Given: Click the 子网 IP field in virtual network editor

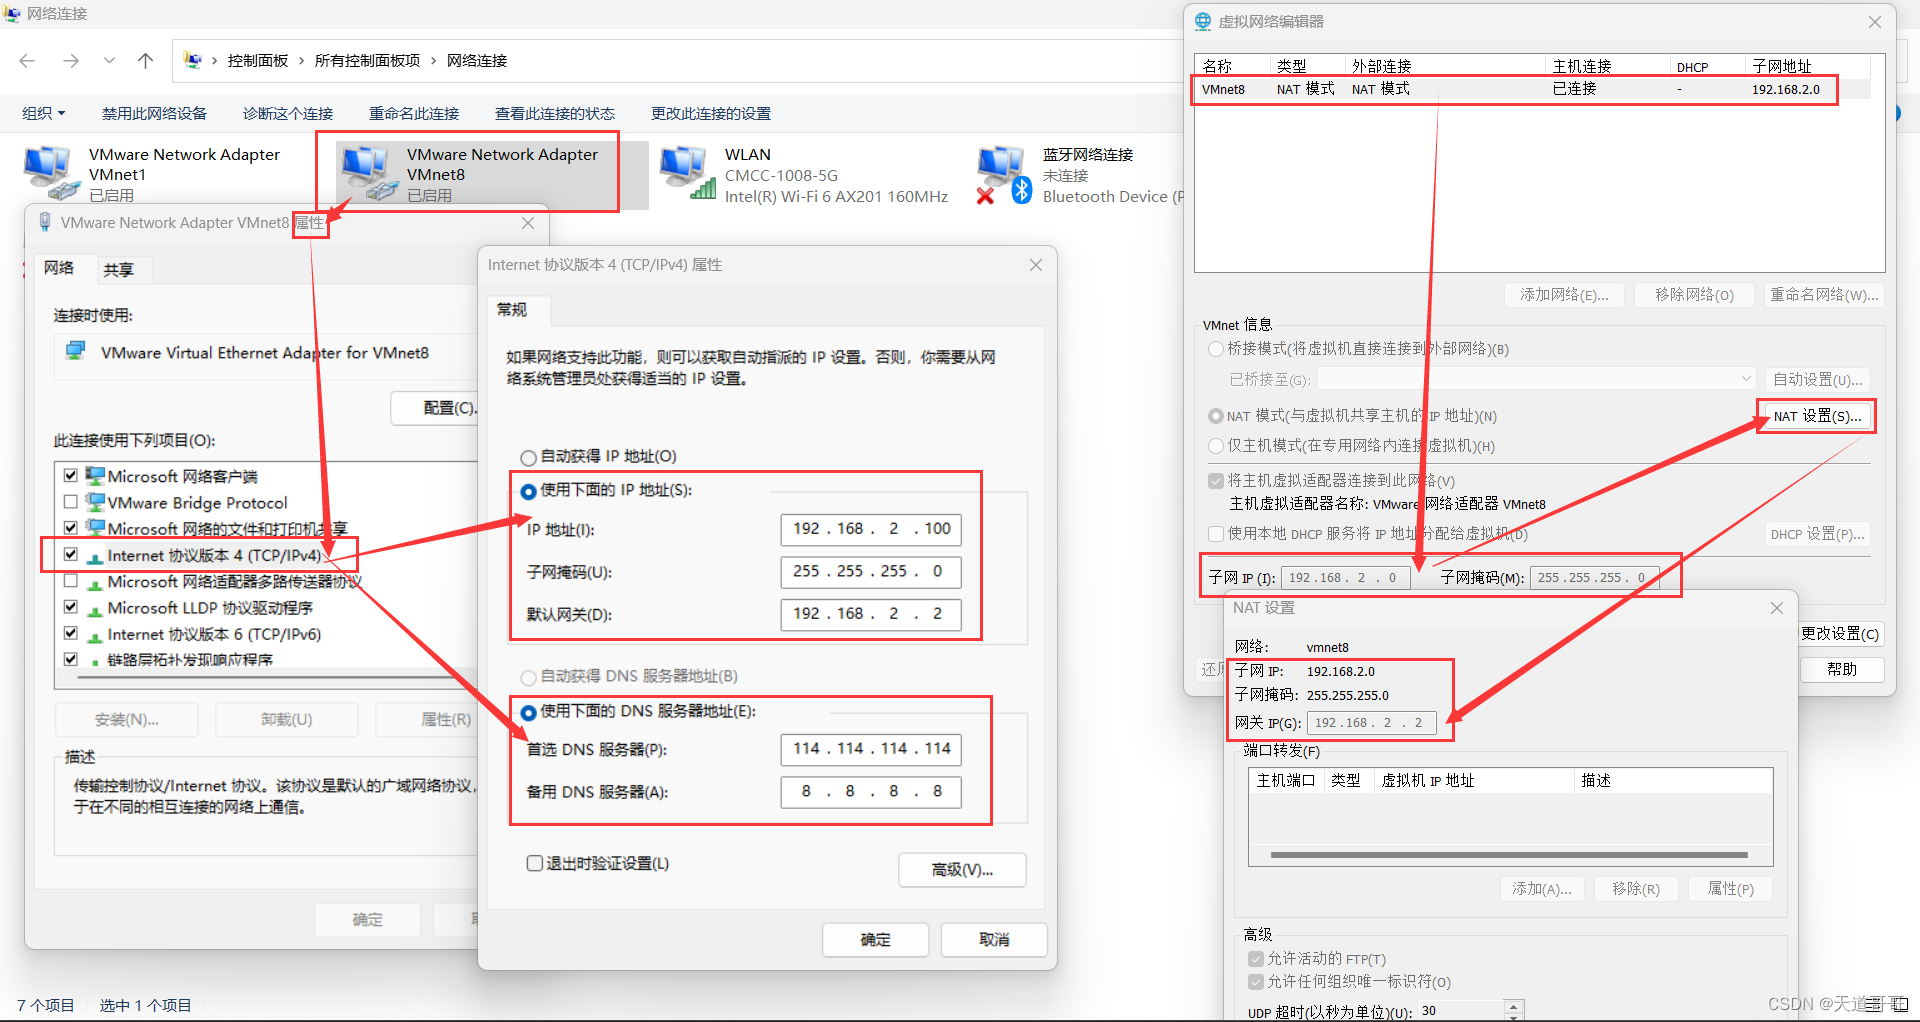Looking at the screenshot, I should tap(1345, 577).
